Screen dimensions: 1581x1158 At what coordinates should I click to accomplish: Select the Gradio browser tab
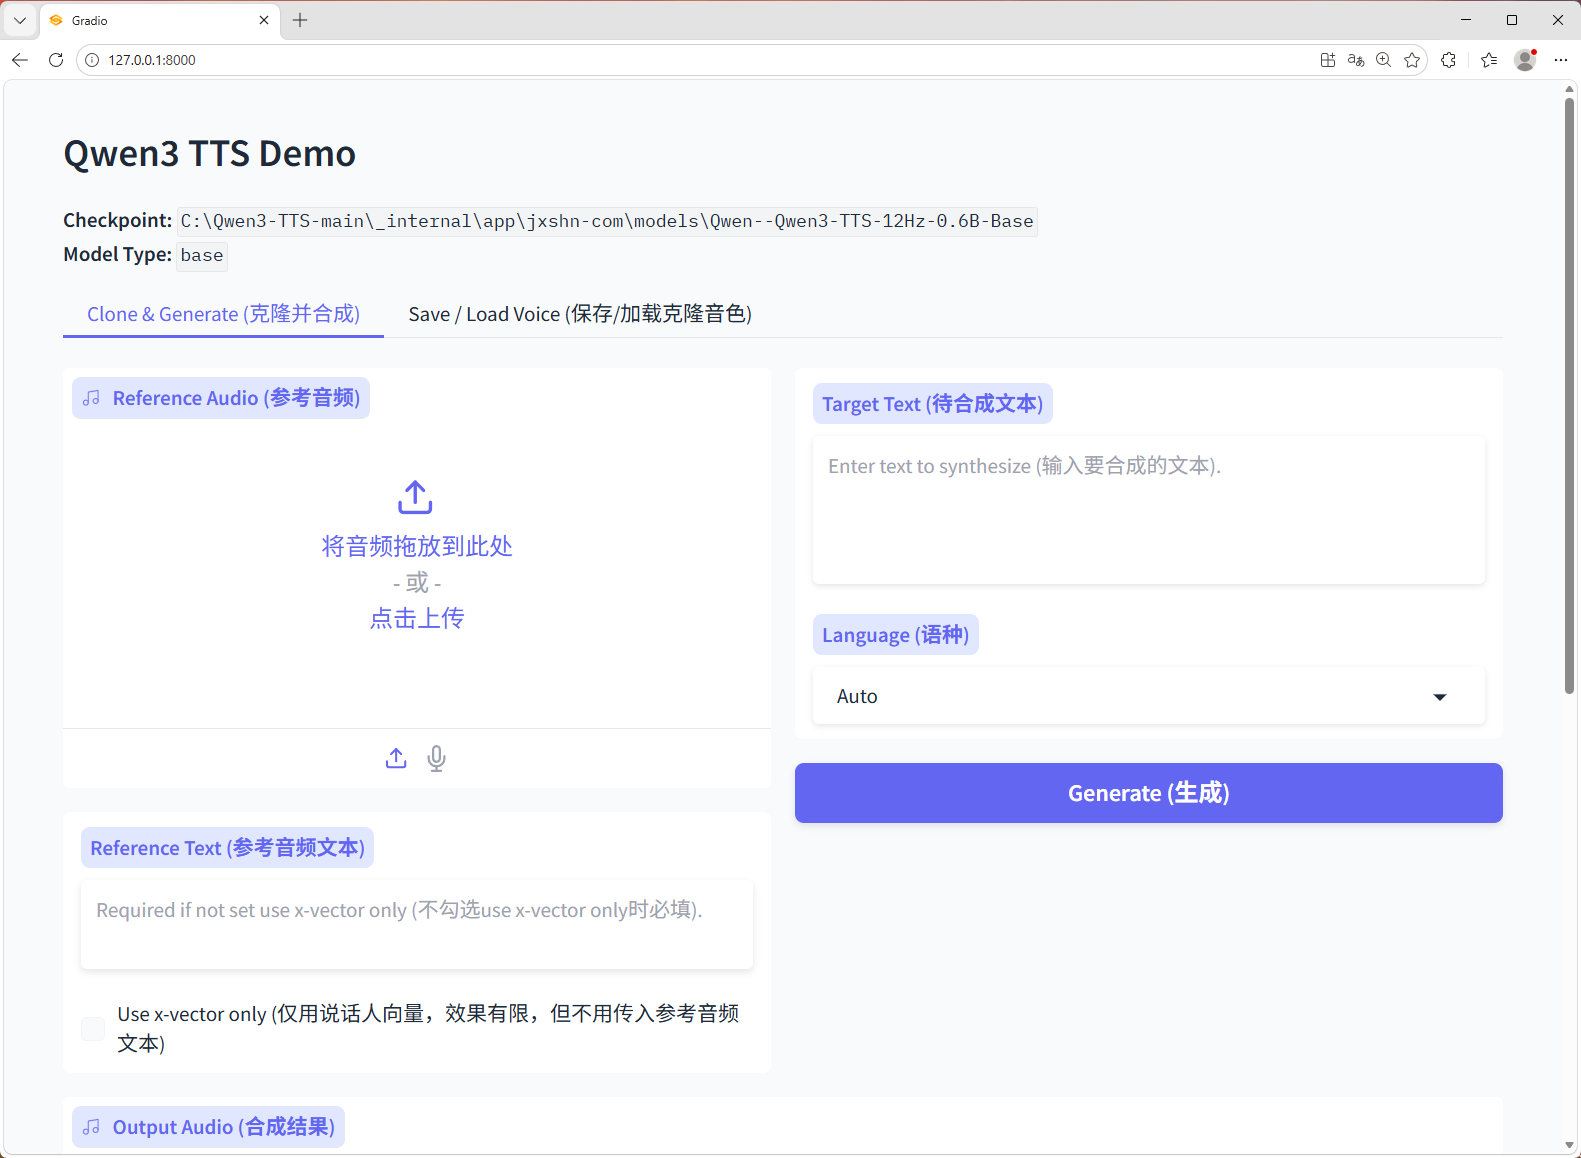(x=160, y=20)
